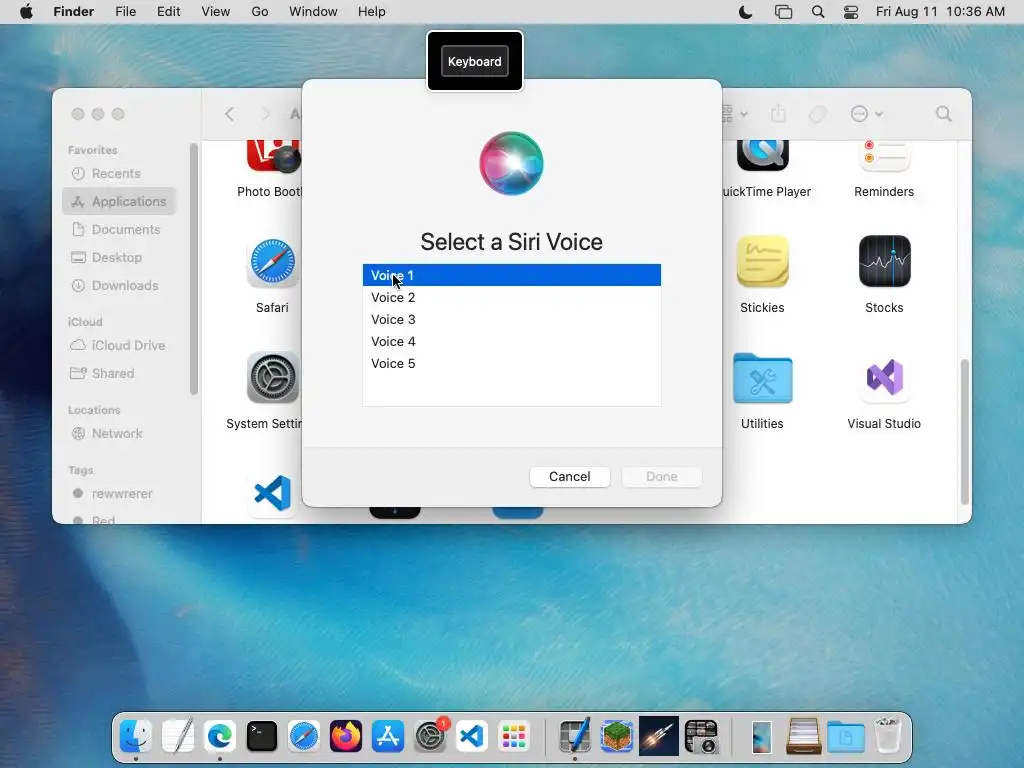Open TextEdit from the Dock
Image resolution: width=1024 pixels, height=768 pixels.
coord(178,737)
